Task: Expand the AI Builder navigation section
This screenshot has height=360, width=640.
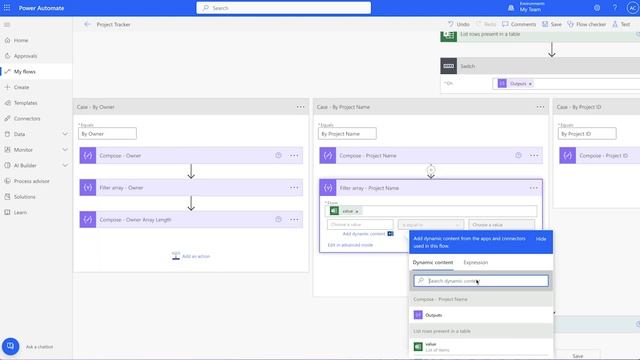Action: coord(65,165)
